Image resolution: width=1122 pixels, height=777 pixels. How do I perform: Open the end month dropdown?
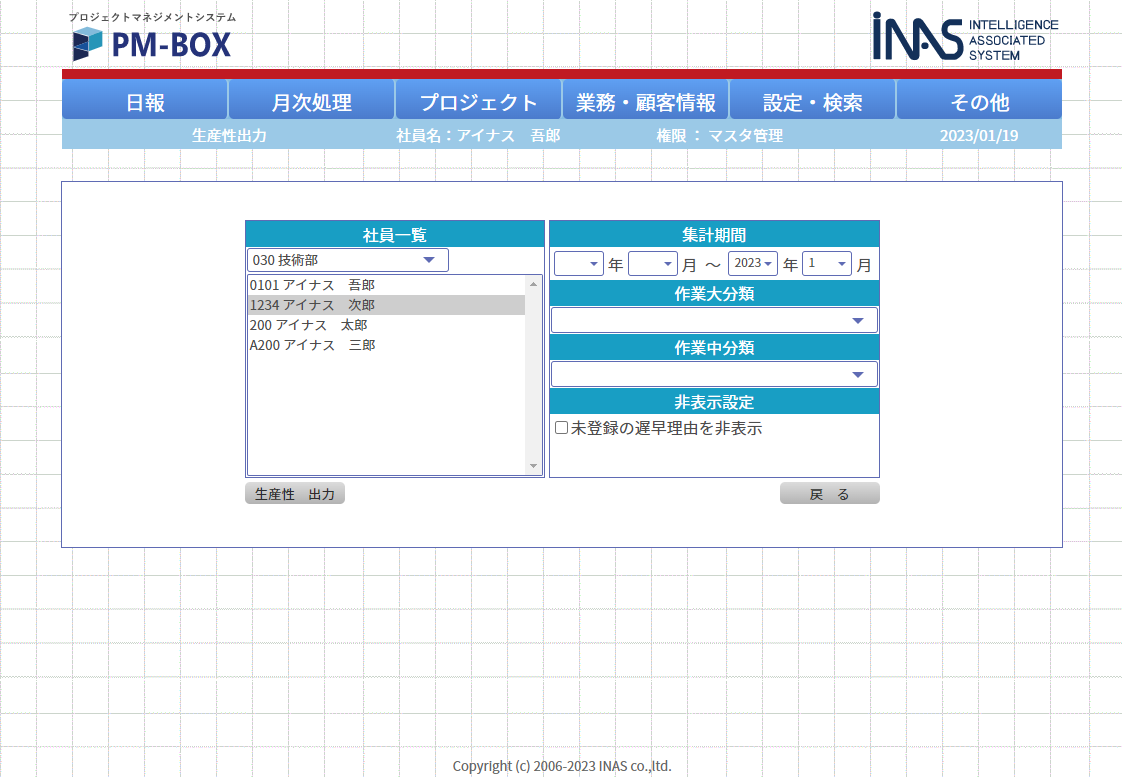827,264
